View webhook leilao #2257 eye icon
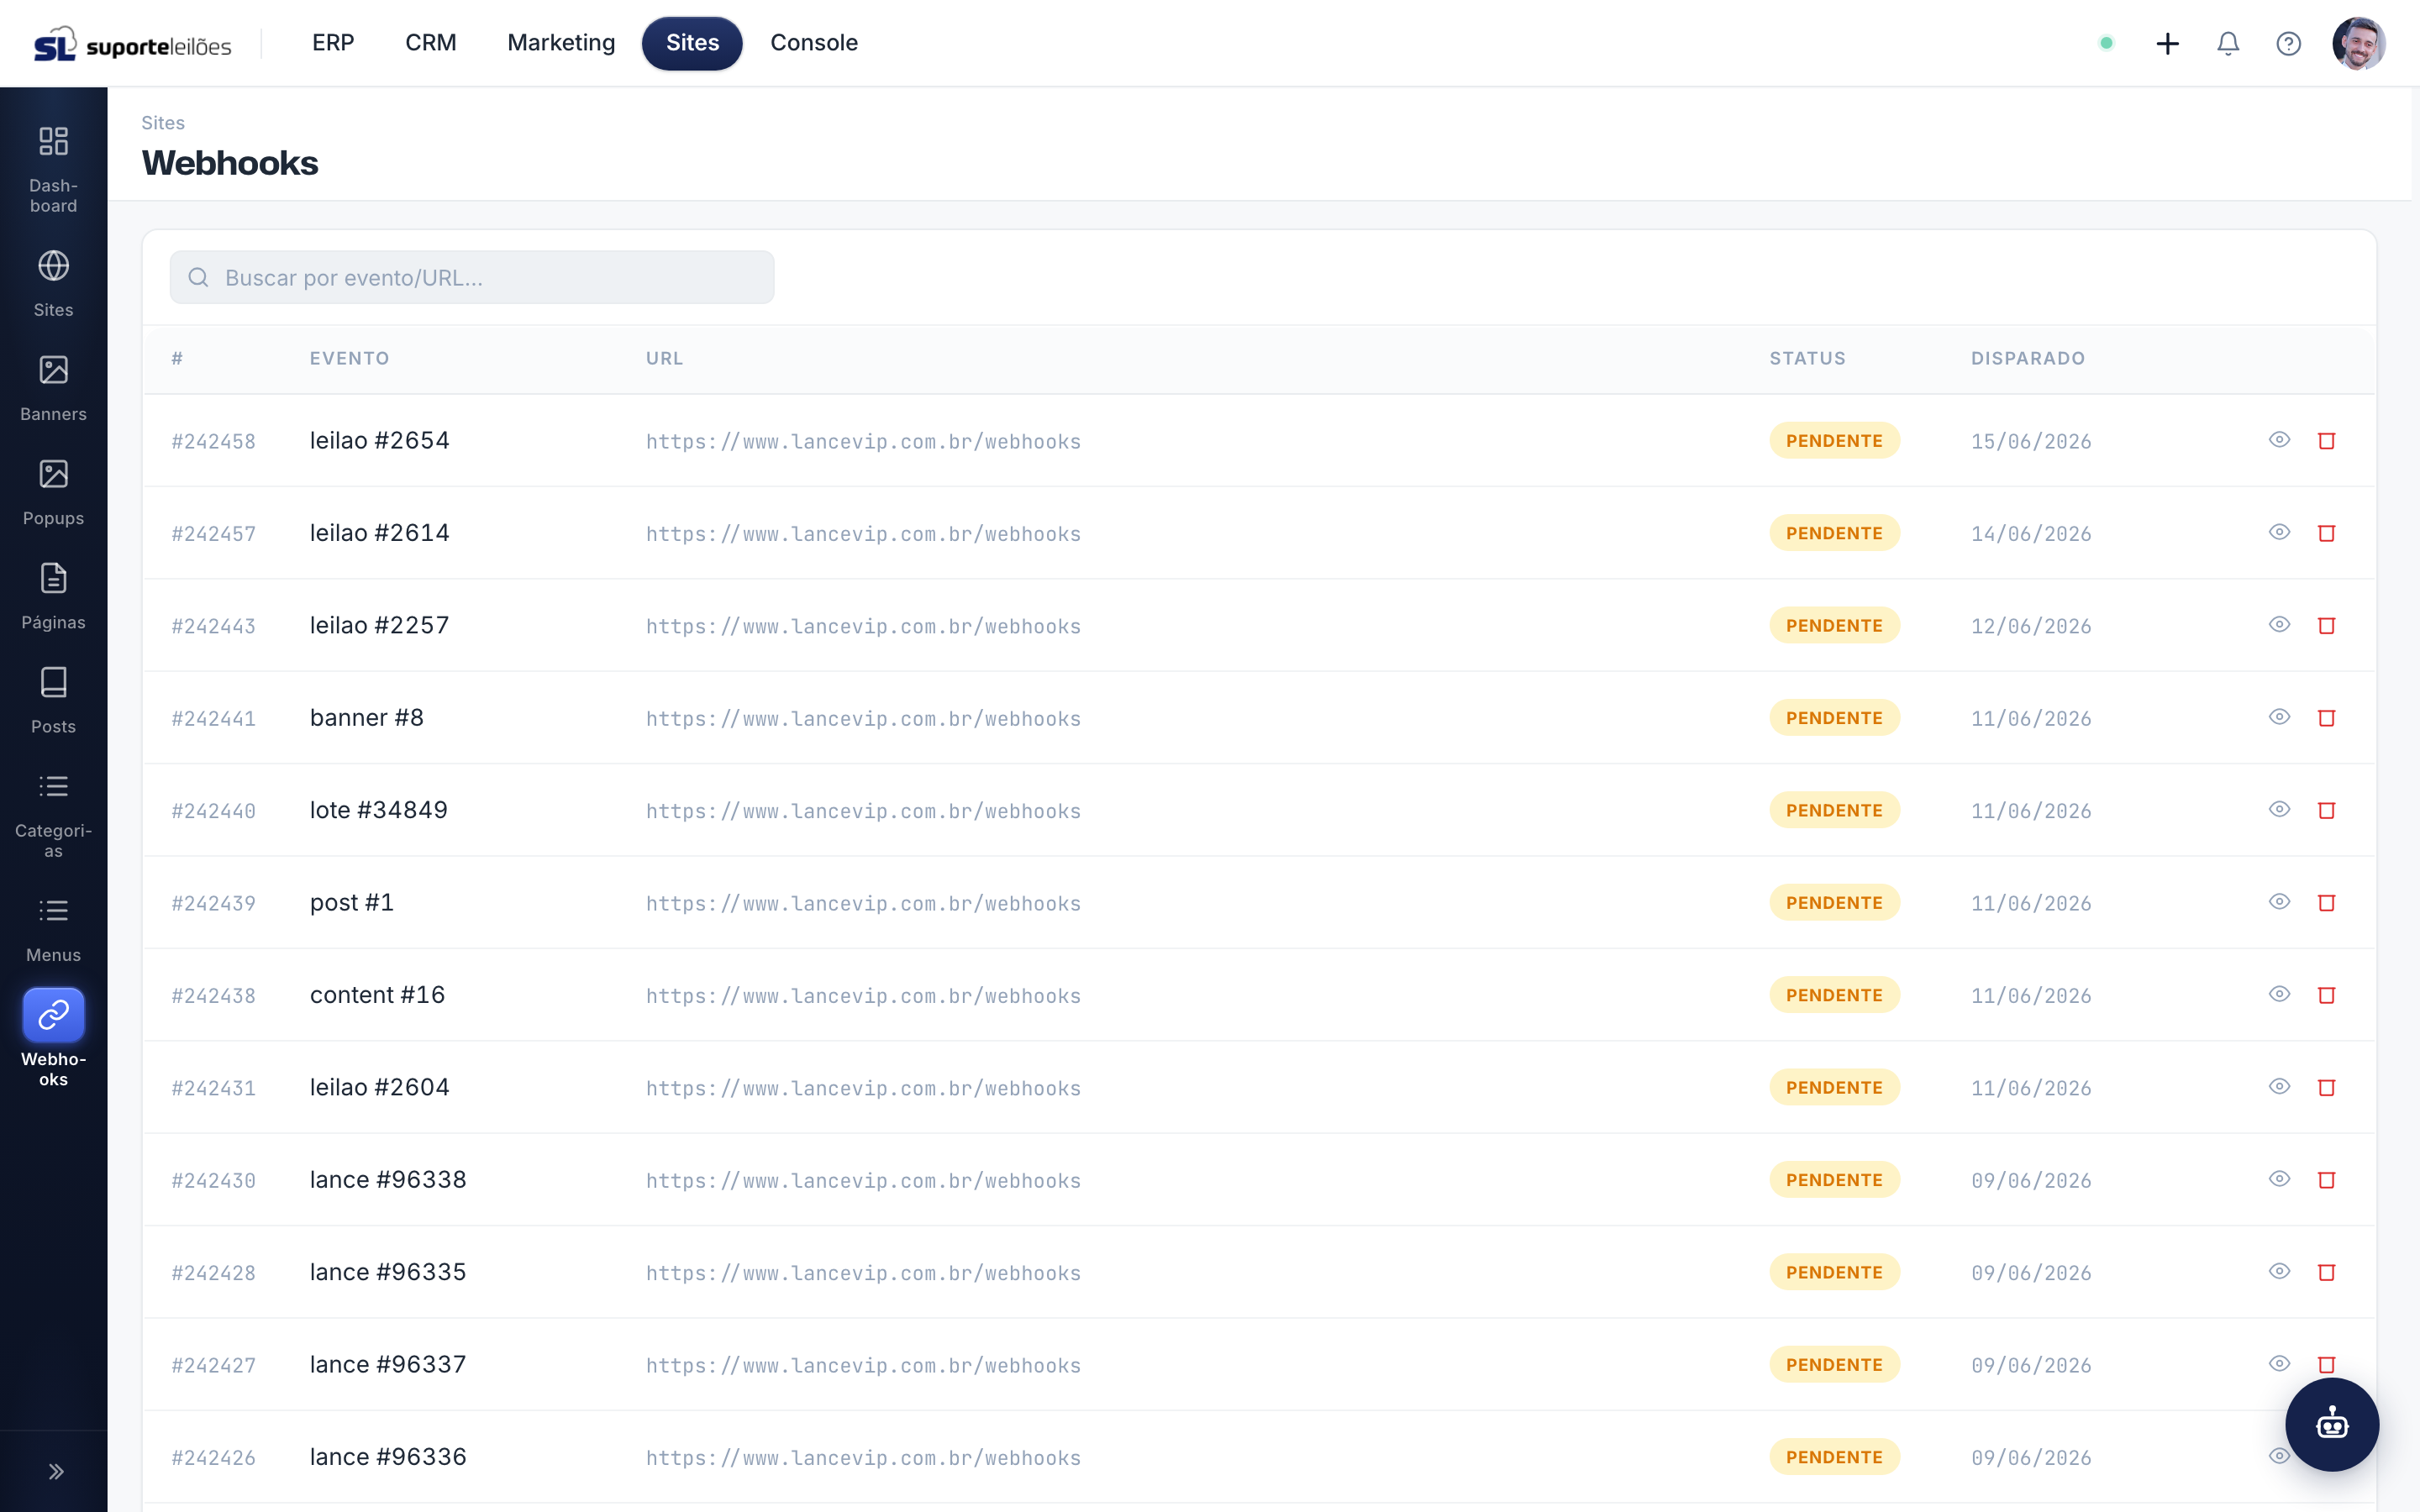The height and width of the screenshot is (1512, 2420). [2279, 624]
